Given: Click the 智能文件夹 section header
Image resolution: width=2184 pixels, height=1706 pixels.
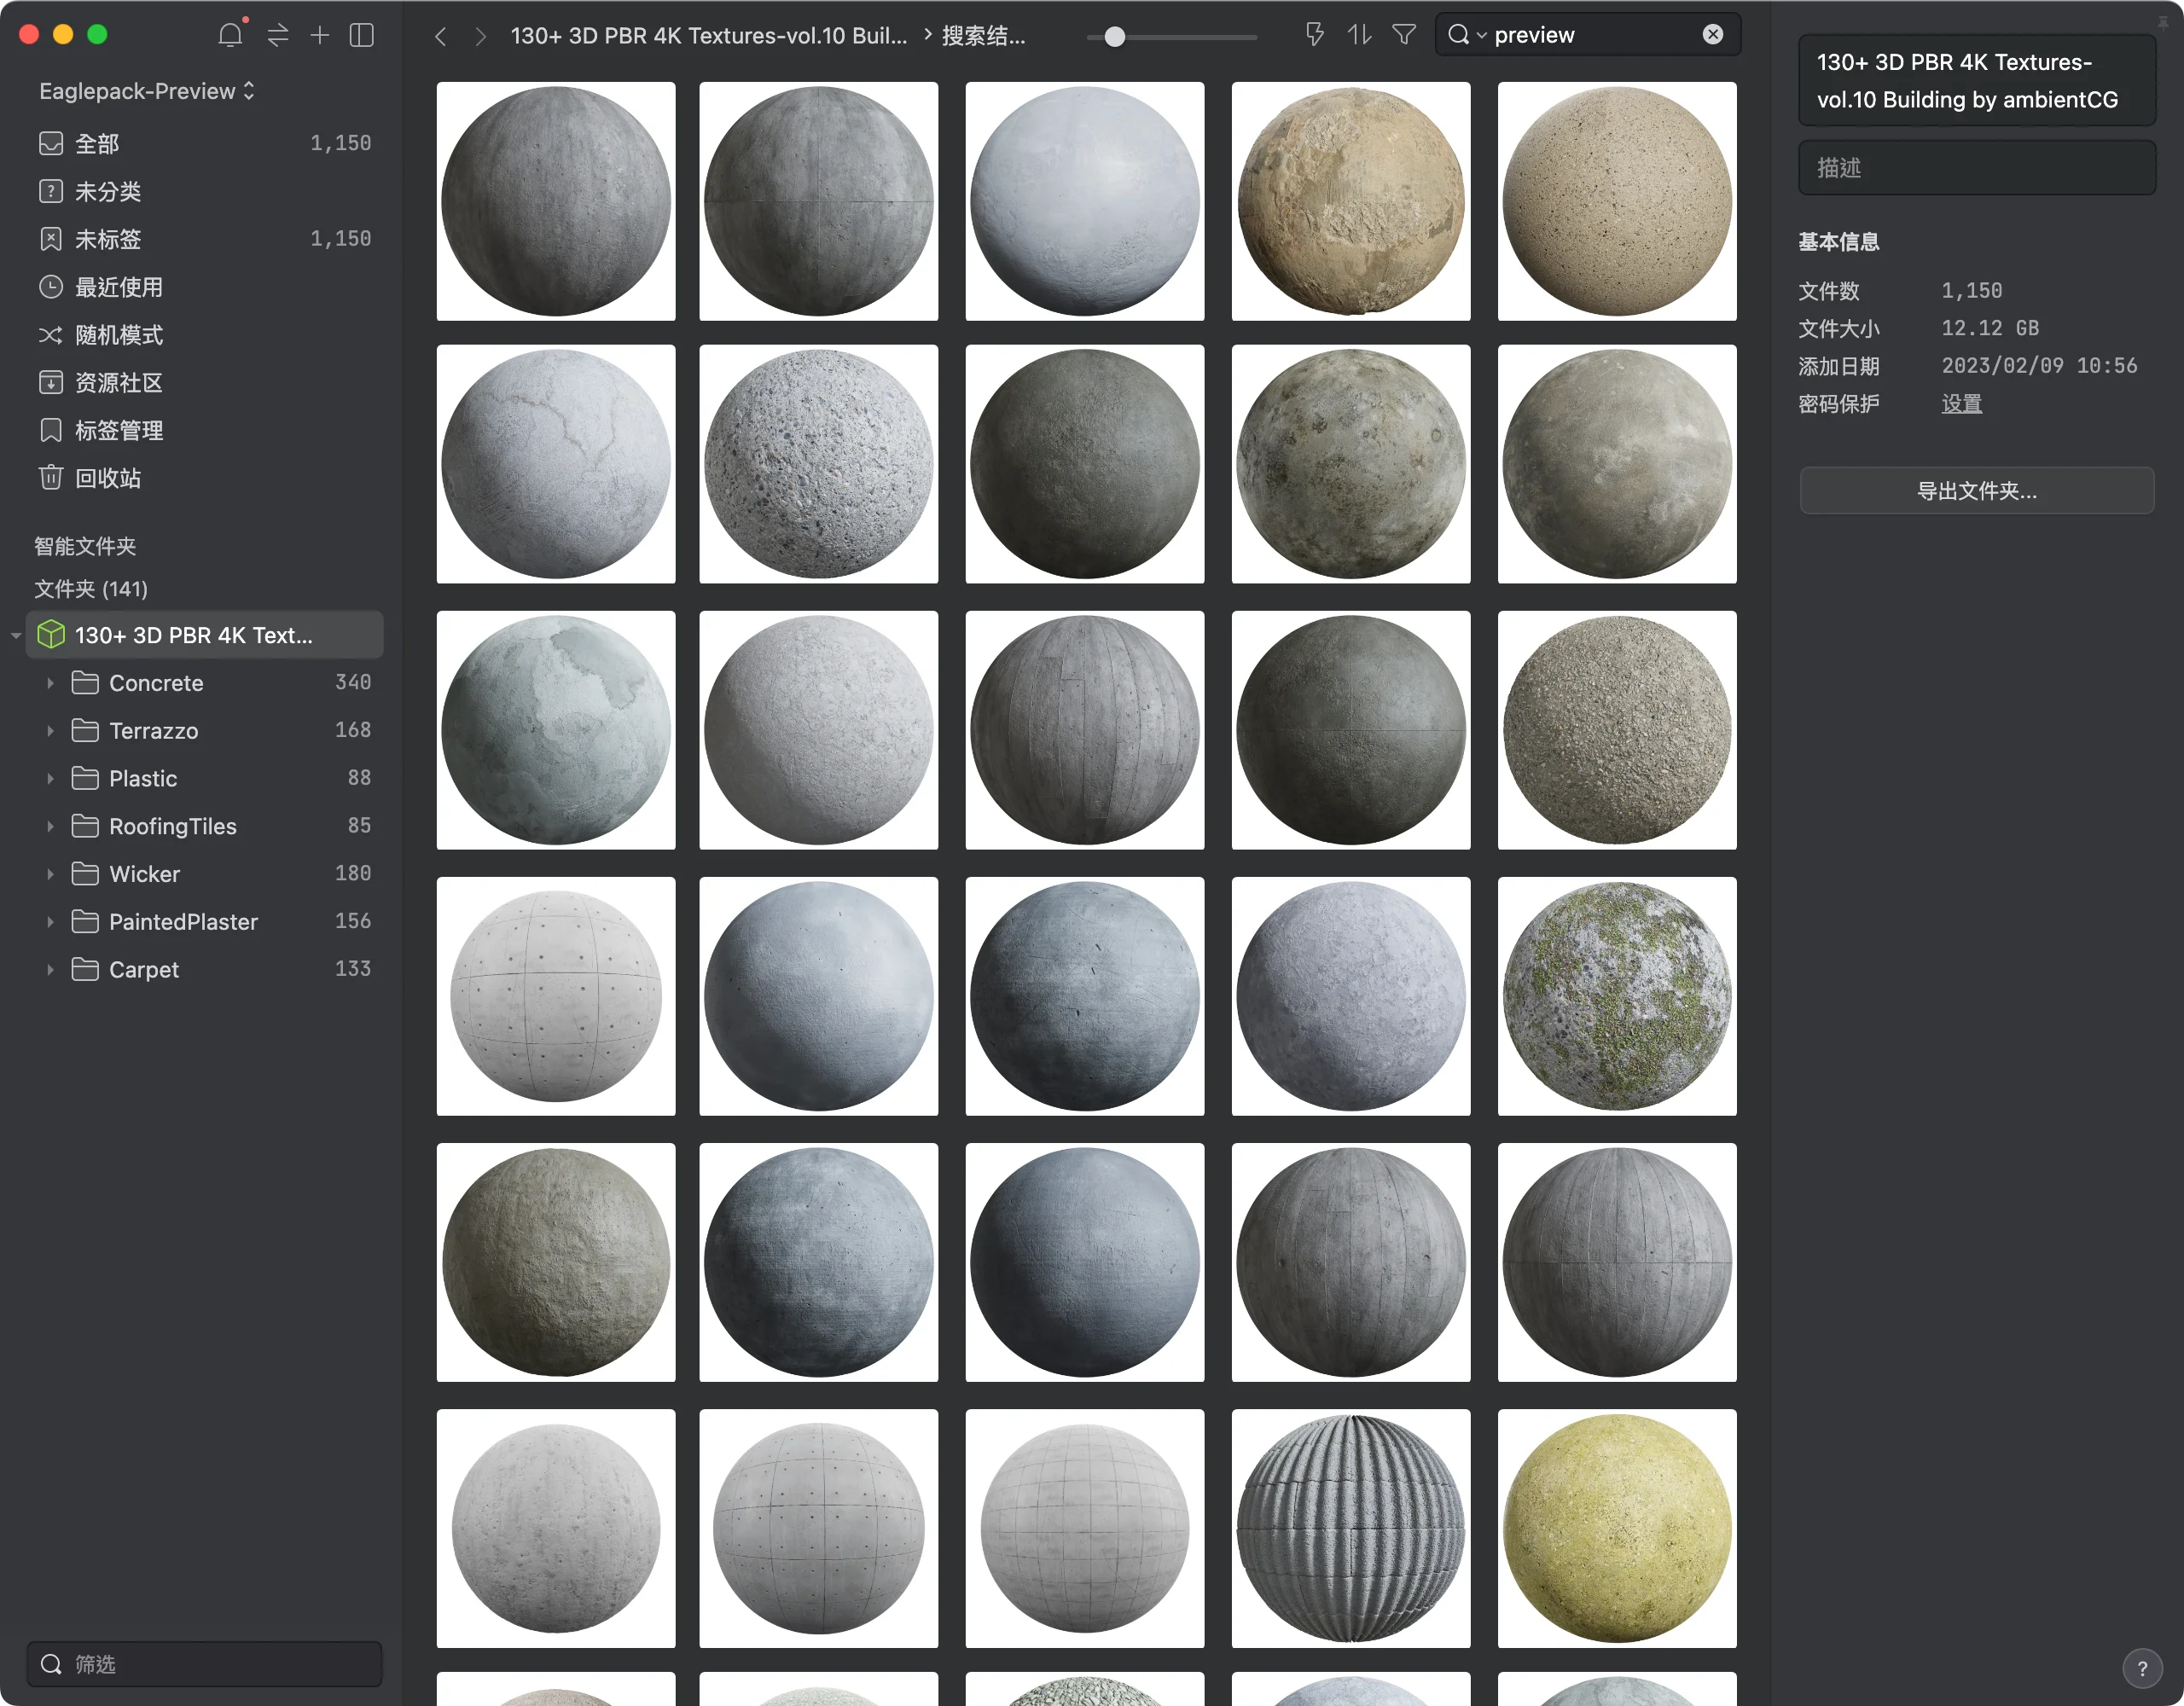Looking at the screenshot, I should tap(85, 546).
